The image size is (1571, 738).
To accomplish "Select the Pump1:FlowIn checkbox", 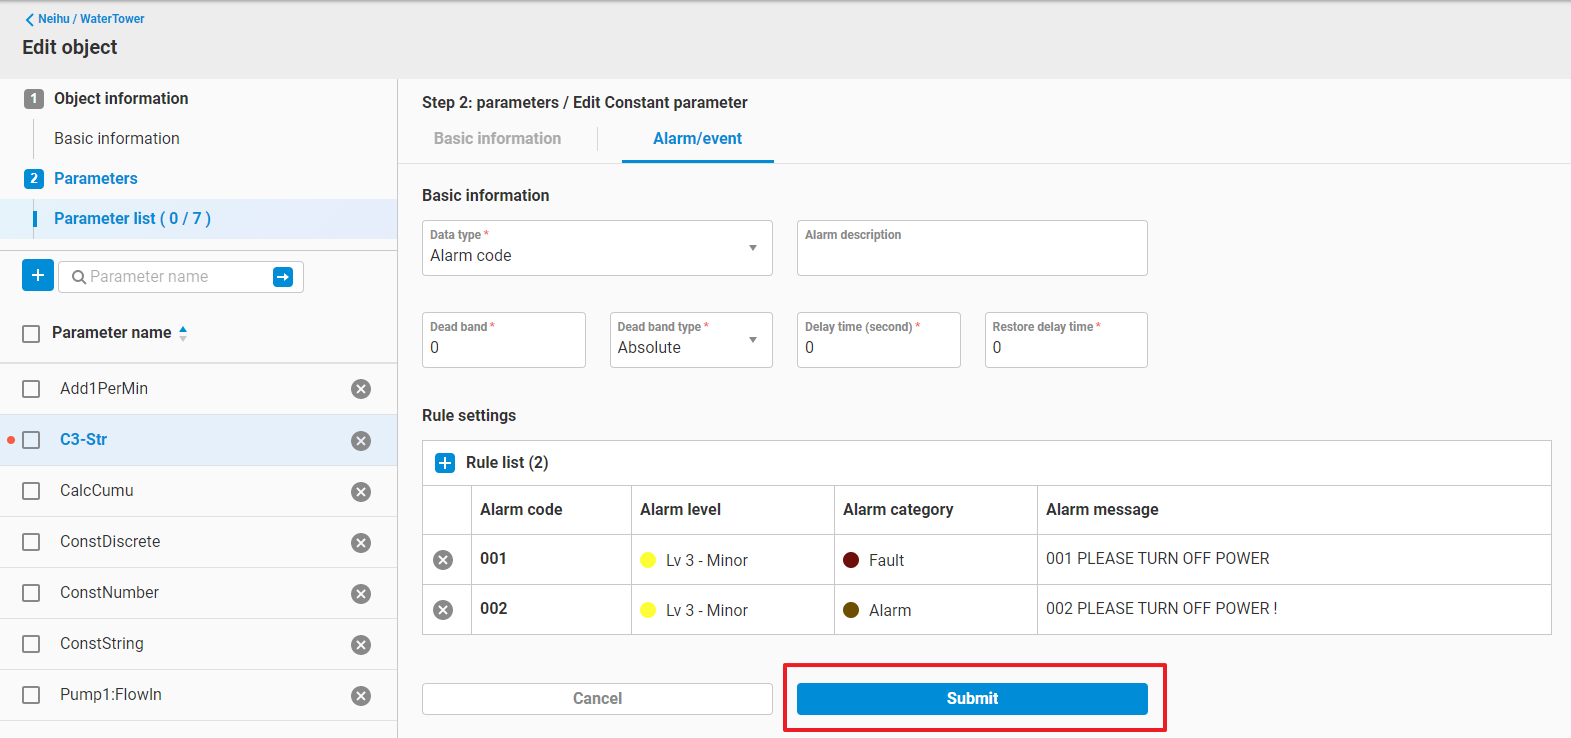I will click(x=31, y=695).
